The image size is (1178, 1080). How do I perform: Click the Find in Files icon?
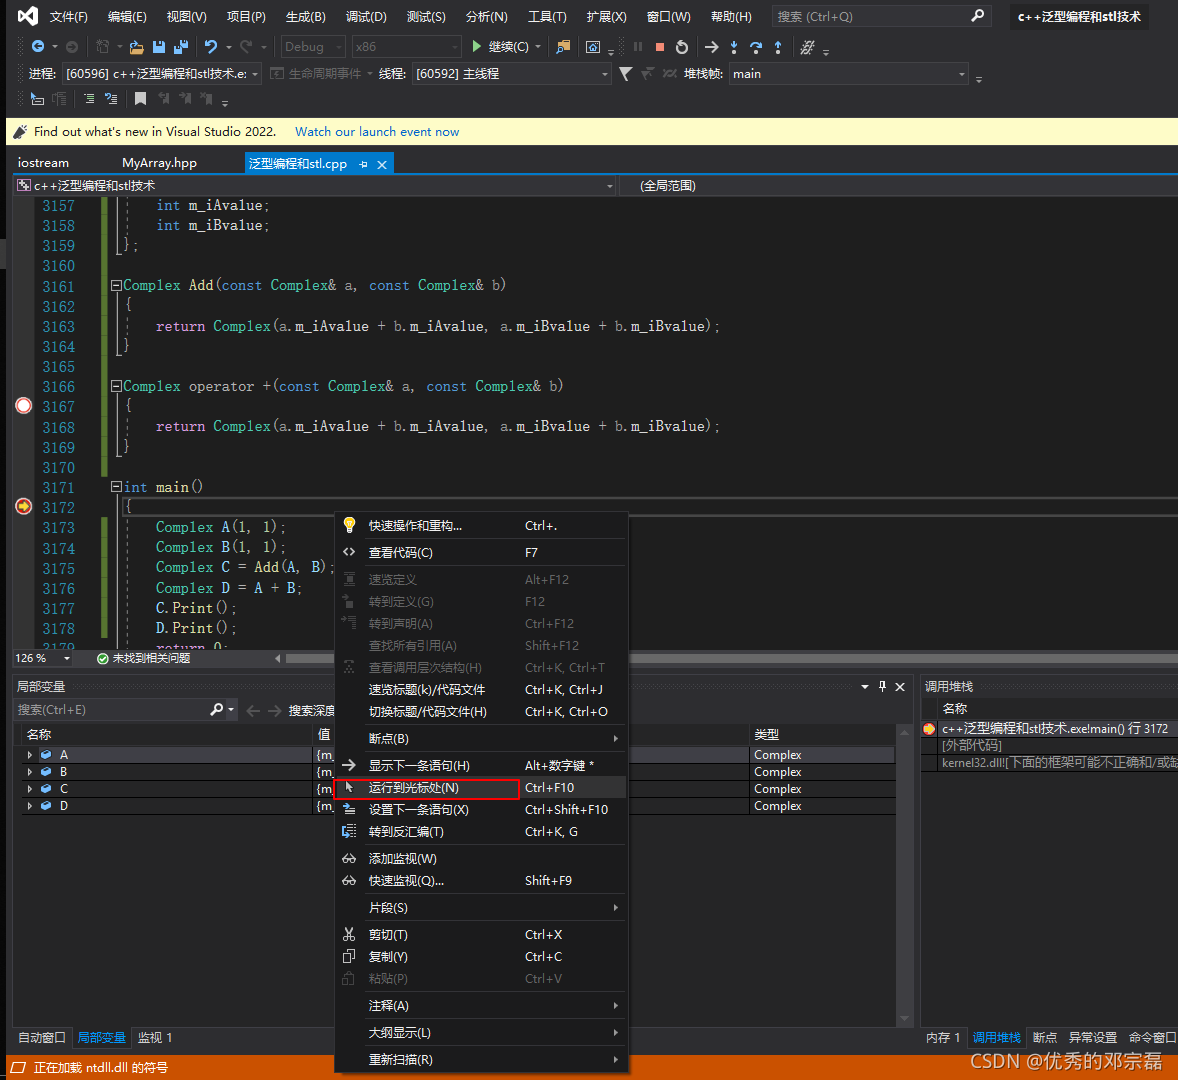563,47
